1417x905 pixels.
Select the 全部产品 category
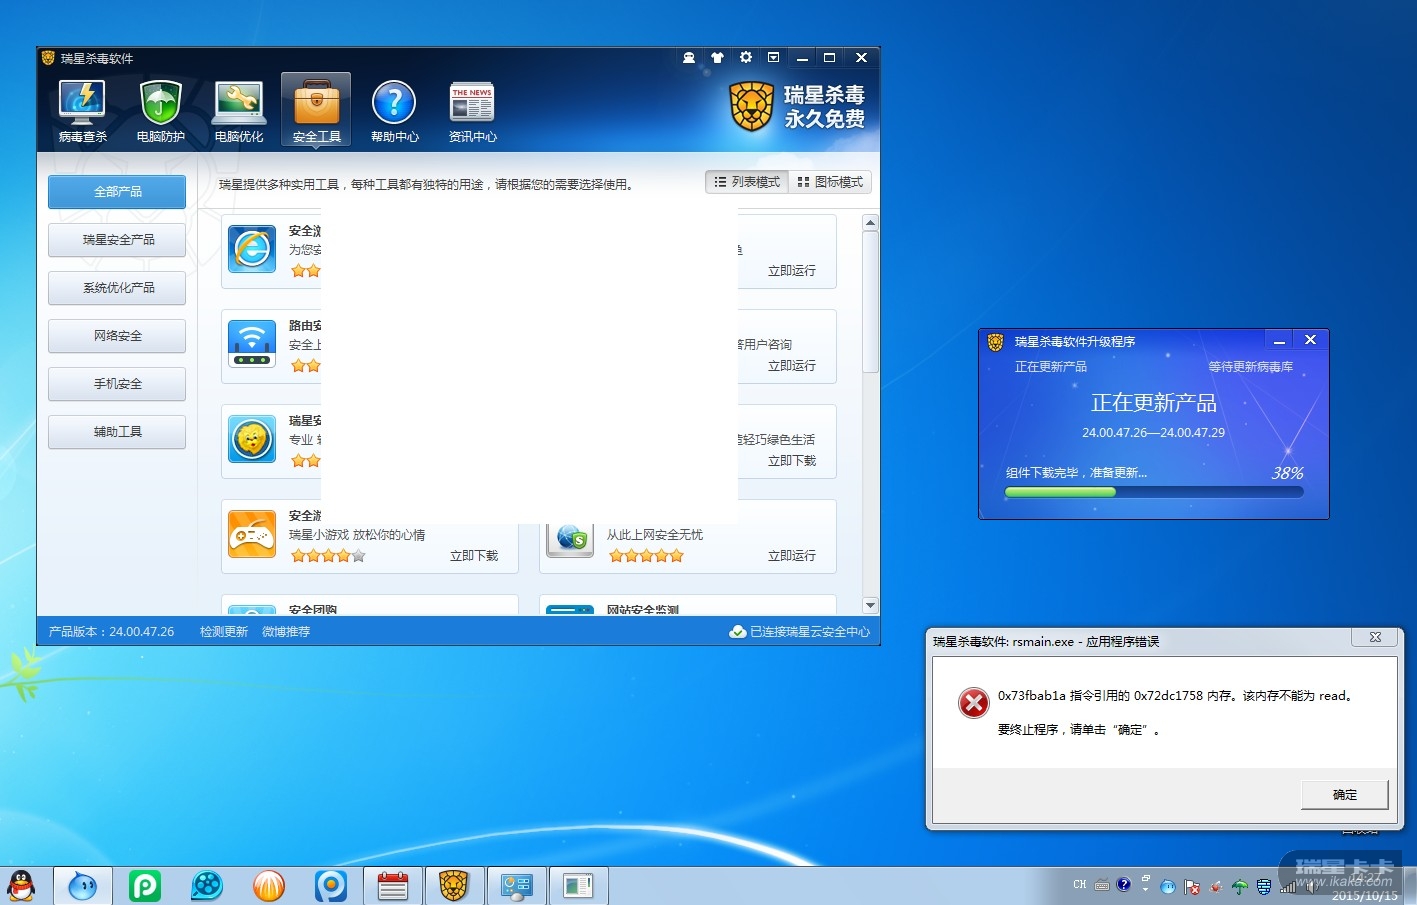117,192
